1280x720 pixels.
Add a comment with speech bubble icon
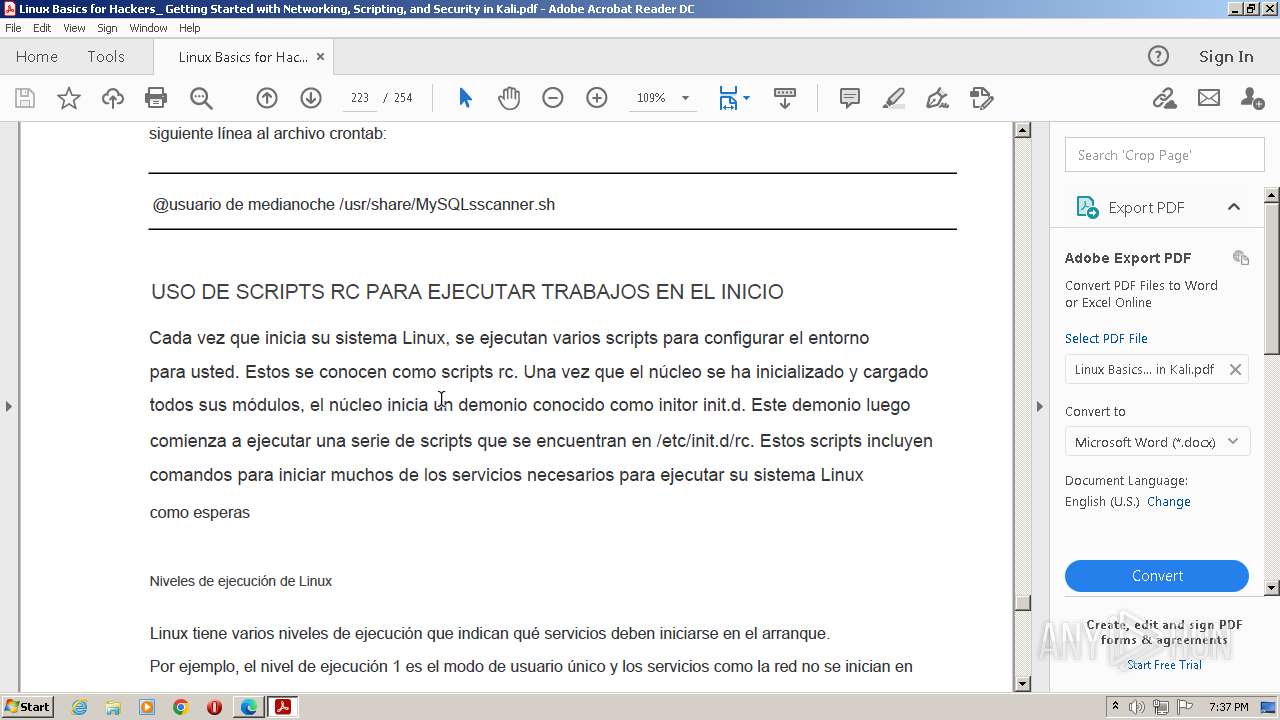pyautogui.click(x=850, y=98)
